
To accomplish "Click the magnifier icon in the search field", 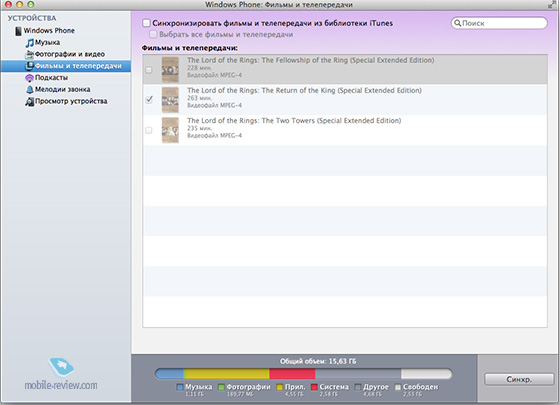I will [x=458, y=23].
